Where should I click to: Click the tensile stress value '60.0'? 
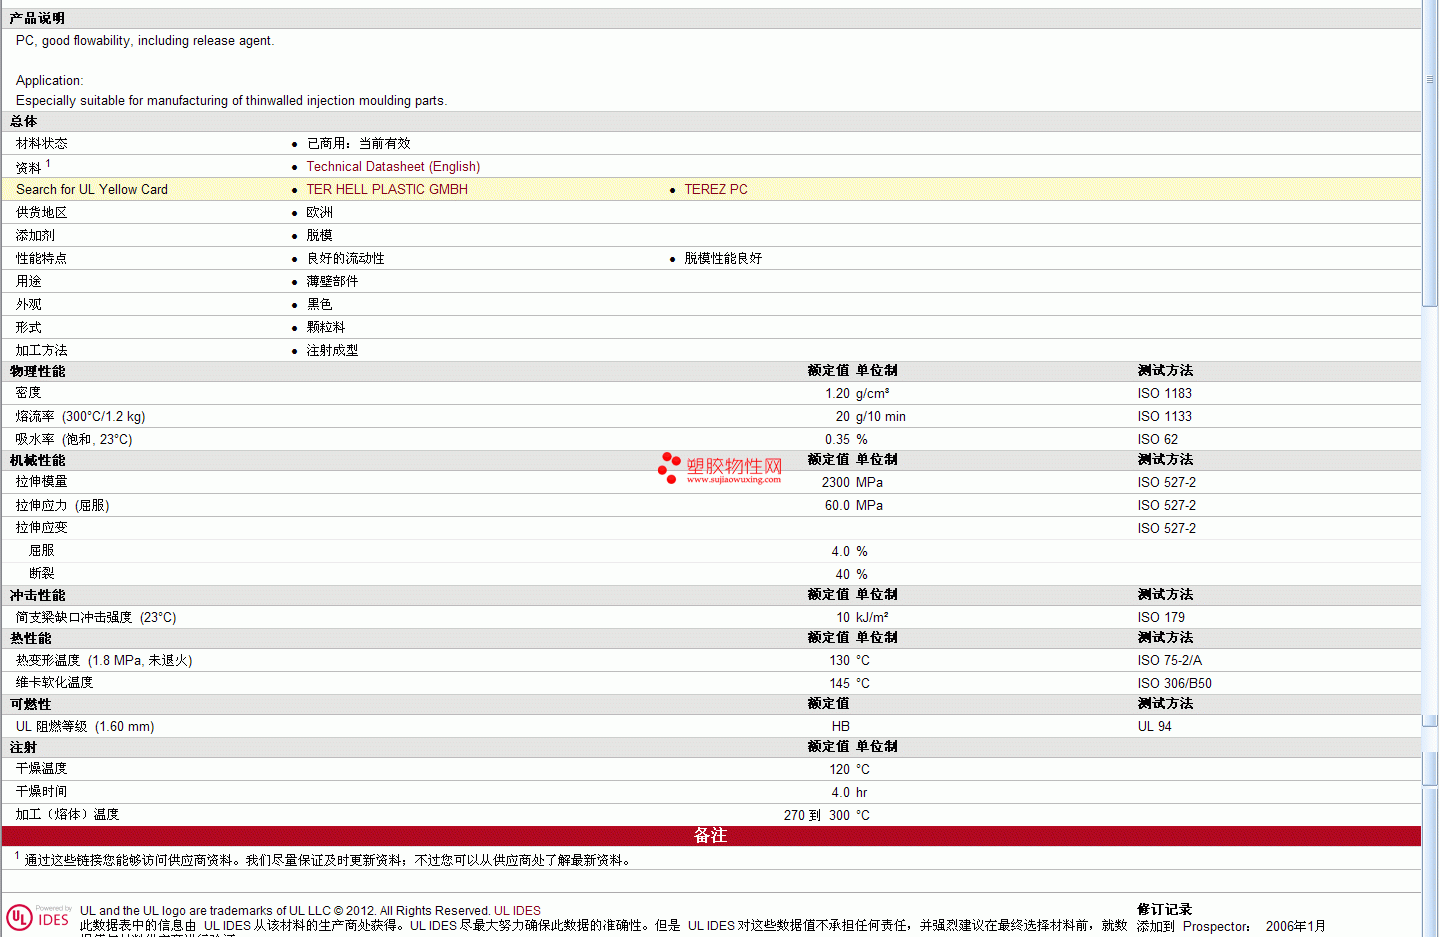[838, 506]
